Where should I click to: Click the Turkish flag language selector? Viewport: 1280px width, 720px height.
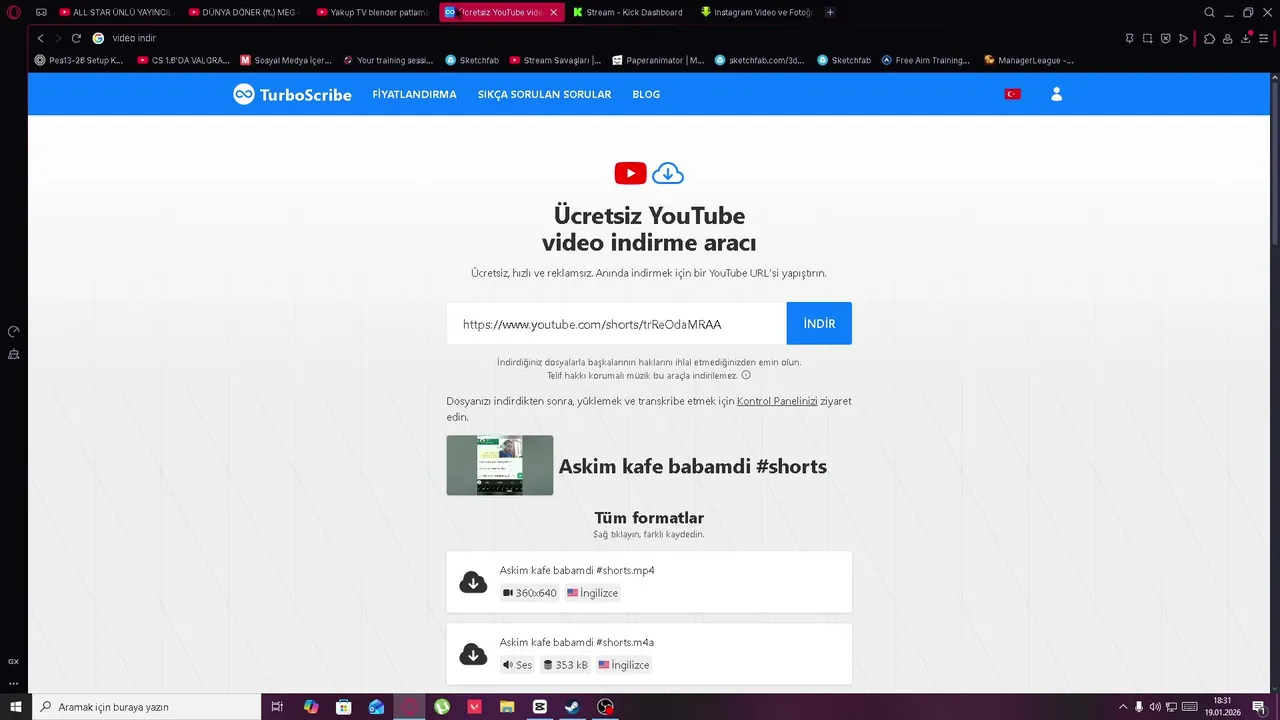[1012, 94]
